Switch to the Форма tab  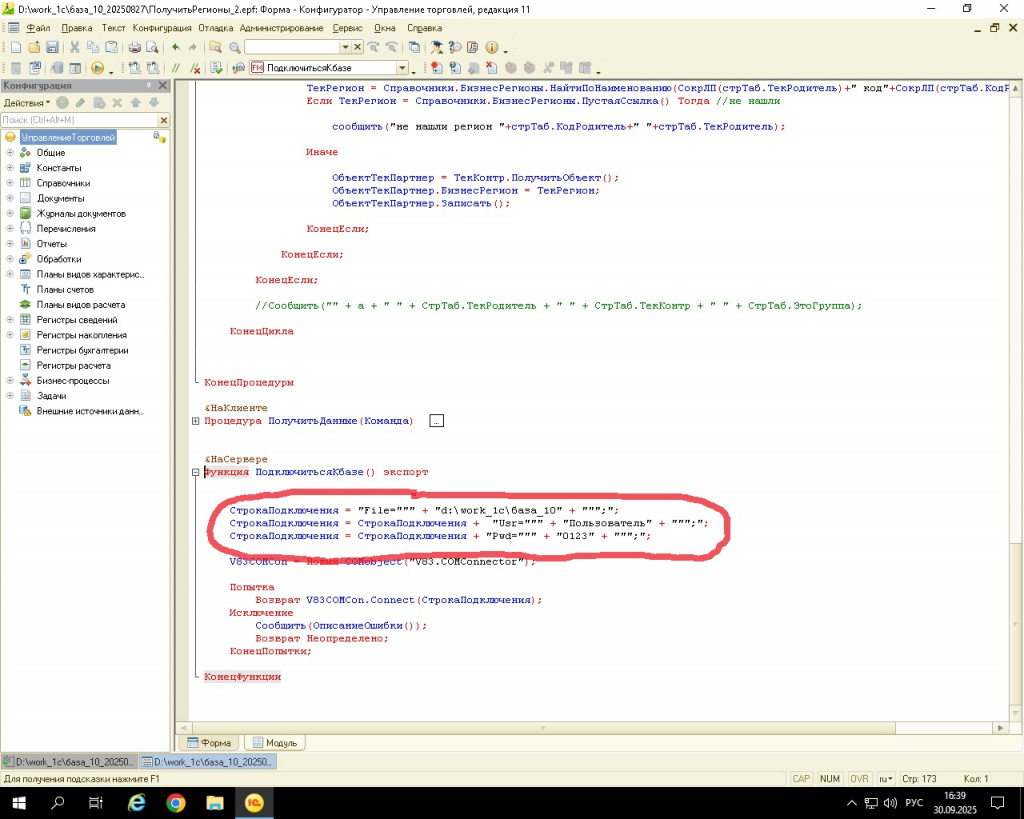pos(208,743)
